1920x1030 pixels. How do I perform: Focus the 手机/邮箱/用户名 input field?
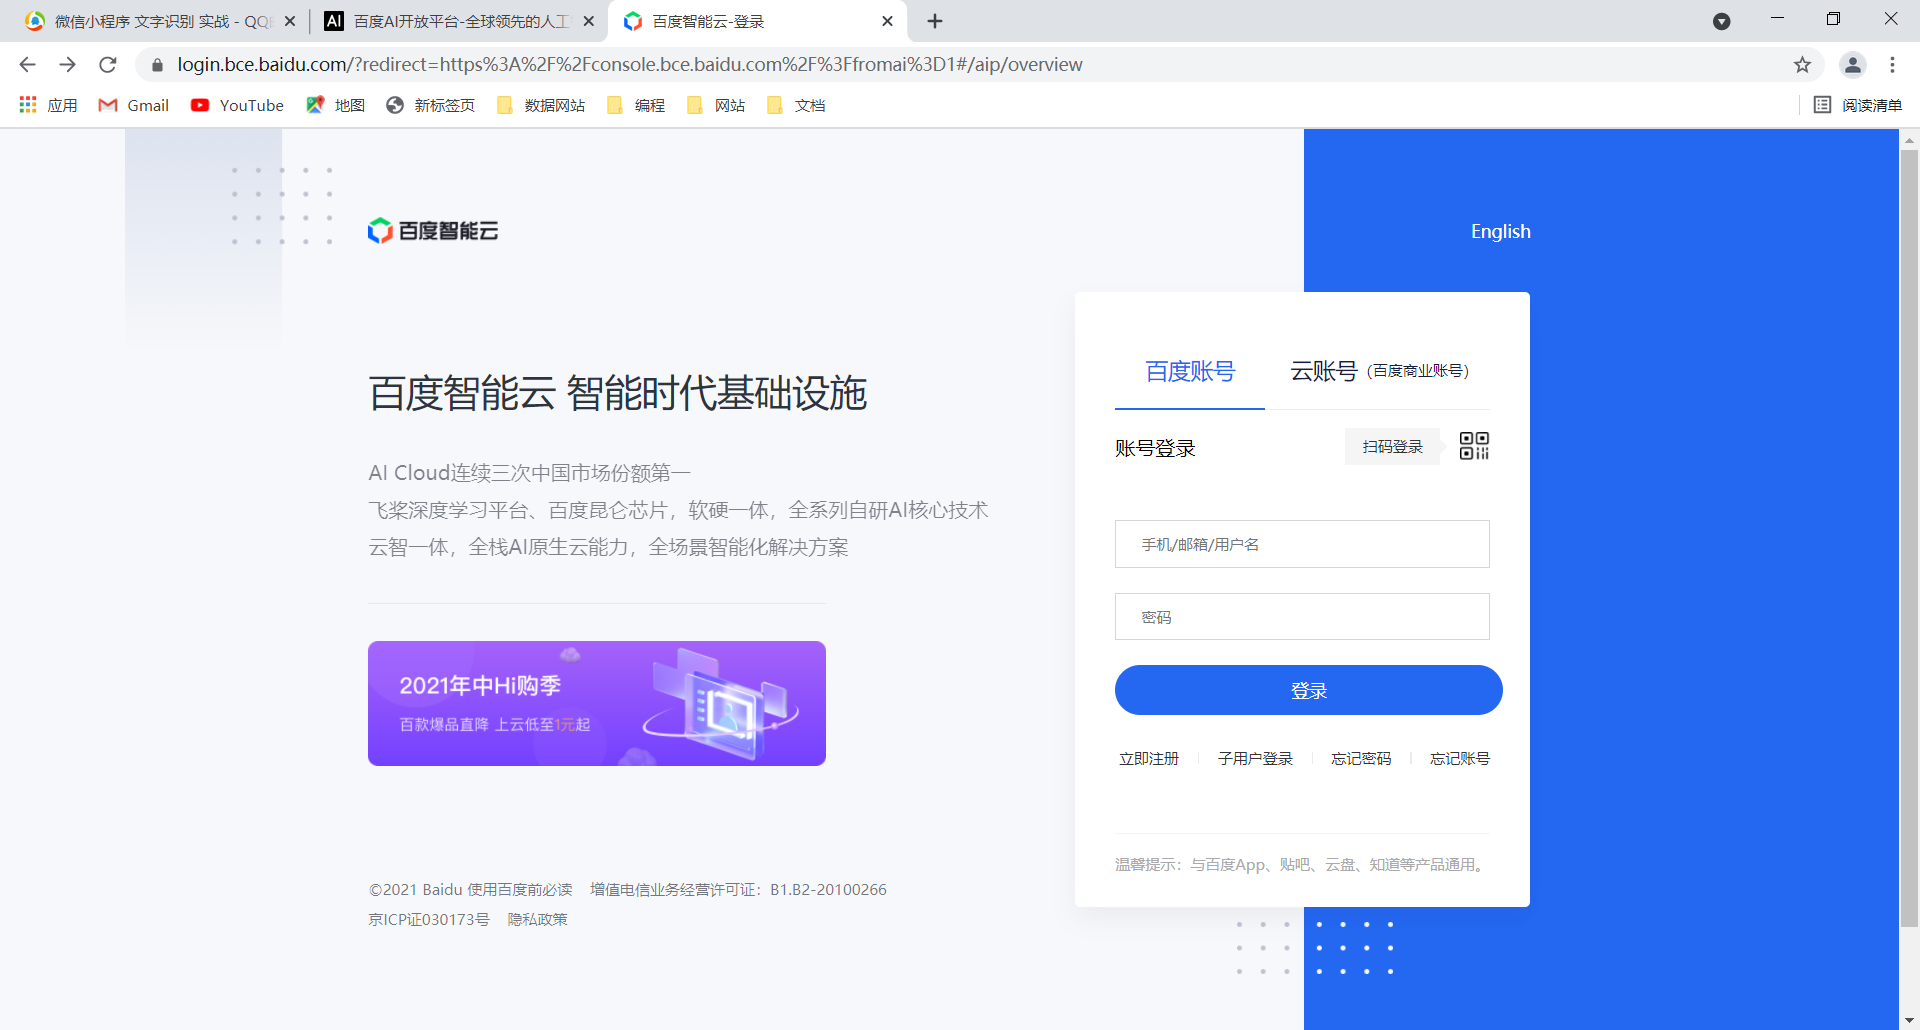[1302, 544]
